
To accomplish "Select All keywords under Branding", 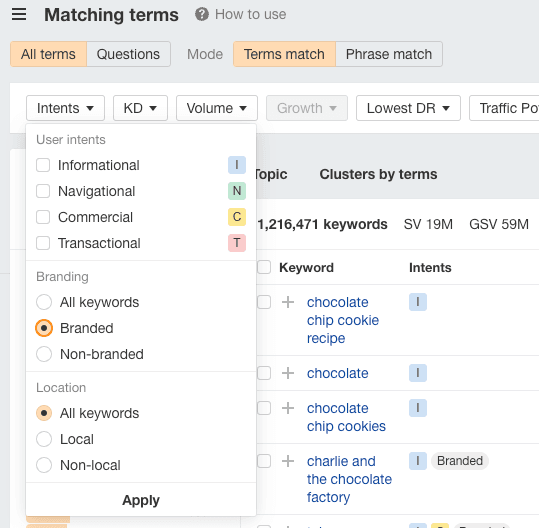I will coord(44,302).
